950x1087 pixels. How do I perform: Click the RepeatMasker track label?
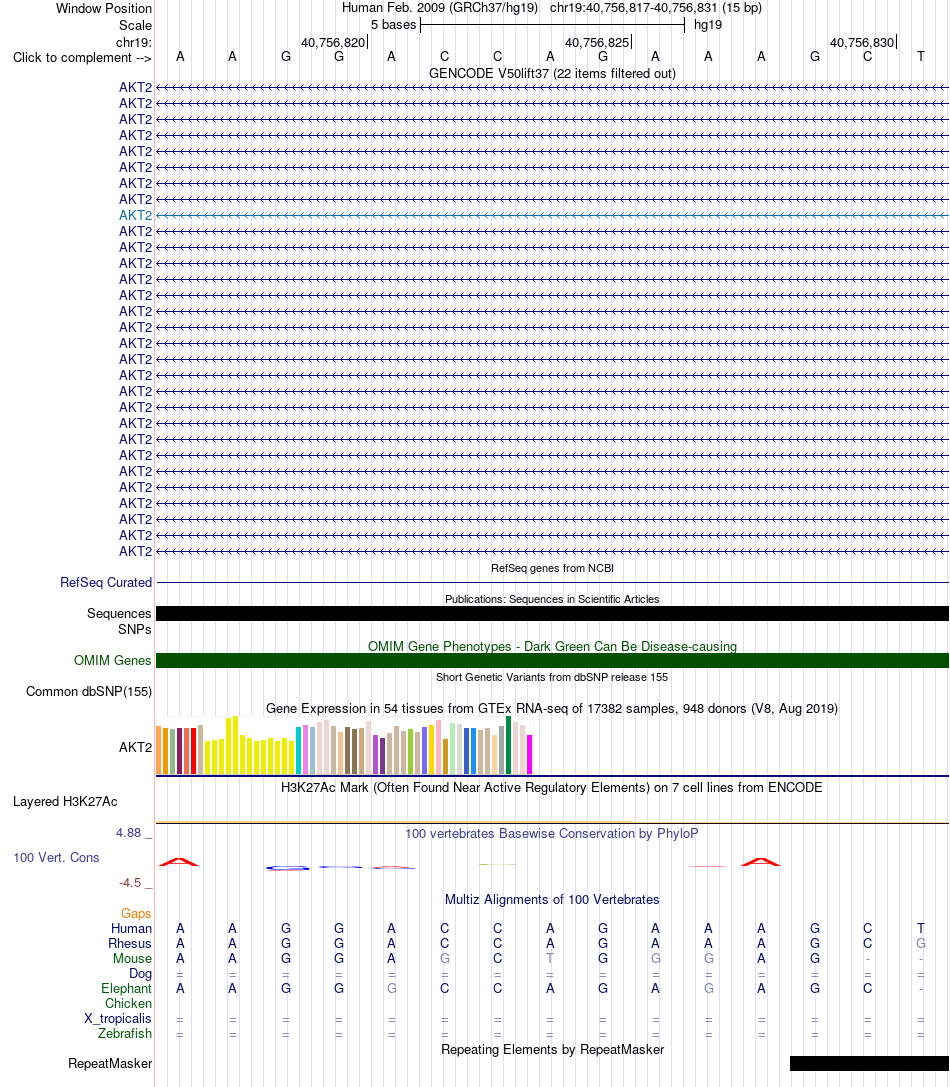(110, 1063)
